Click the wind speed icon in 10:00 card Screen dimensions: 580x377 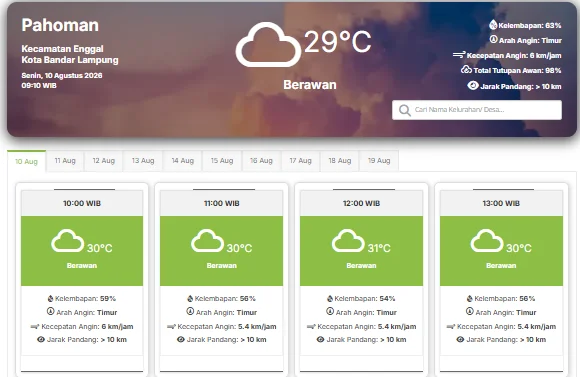tap(35, 327)
